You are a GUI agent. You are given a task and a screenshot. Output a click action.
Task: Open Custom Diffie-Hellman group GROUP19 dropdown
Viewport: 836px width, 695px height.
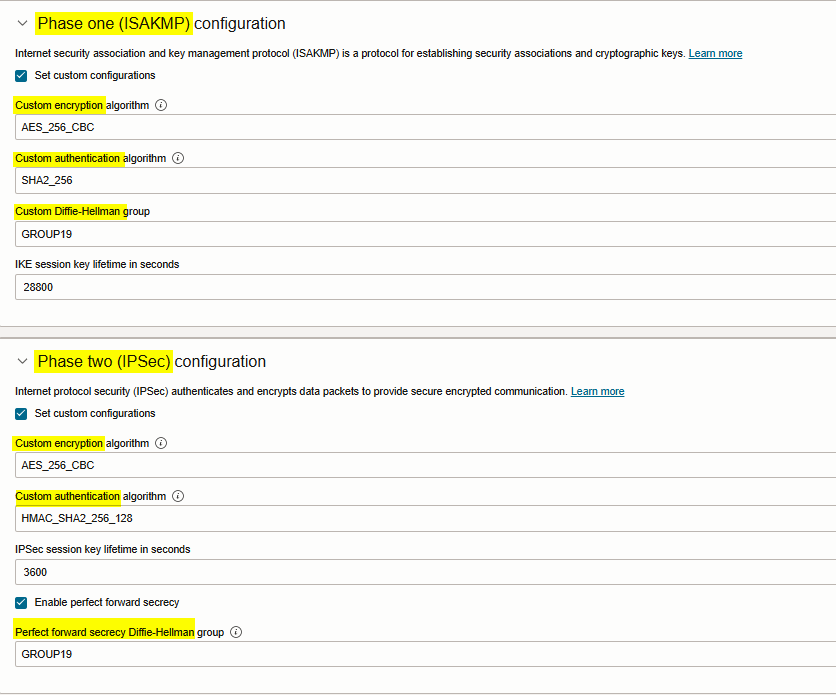(x=425, y=234)
